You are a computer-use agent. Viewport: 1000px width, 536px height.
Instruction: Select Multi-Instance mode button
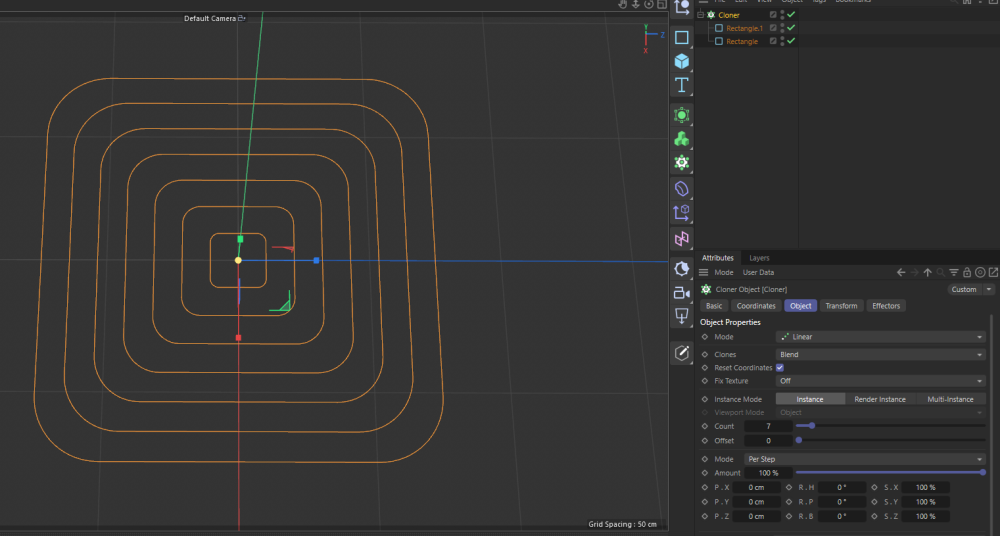(x=950, y=399)
